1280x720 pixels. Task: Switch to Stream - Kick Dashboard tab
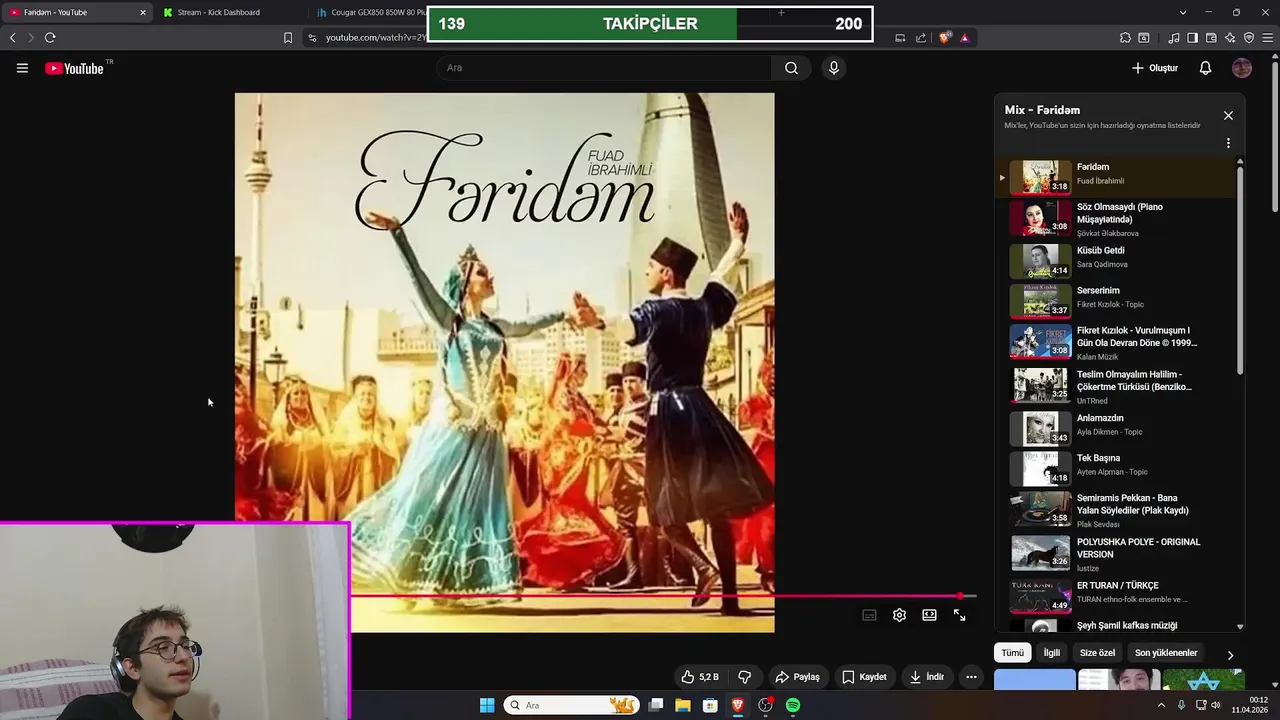218,12
